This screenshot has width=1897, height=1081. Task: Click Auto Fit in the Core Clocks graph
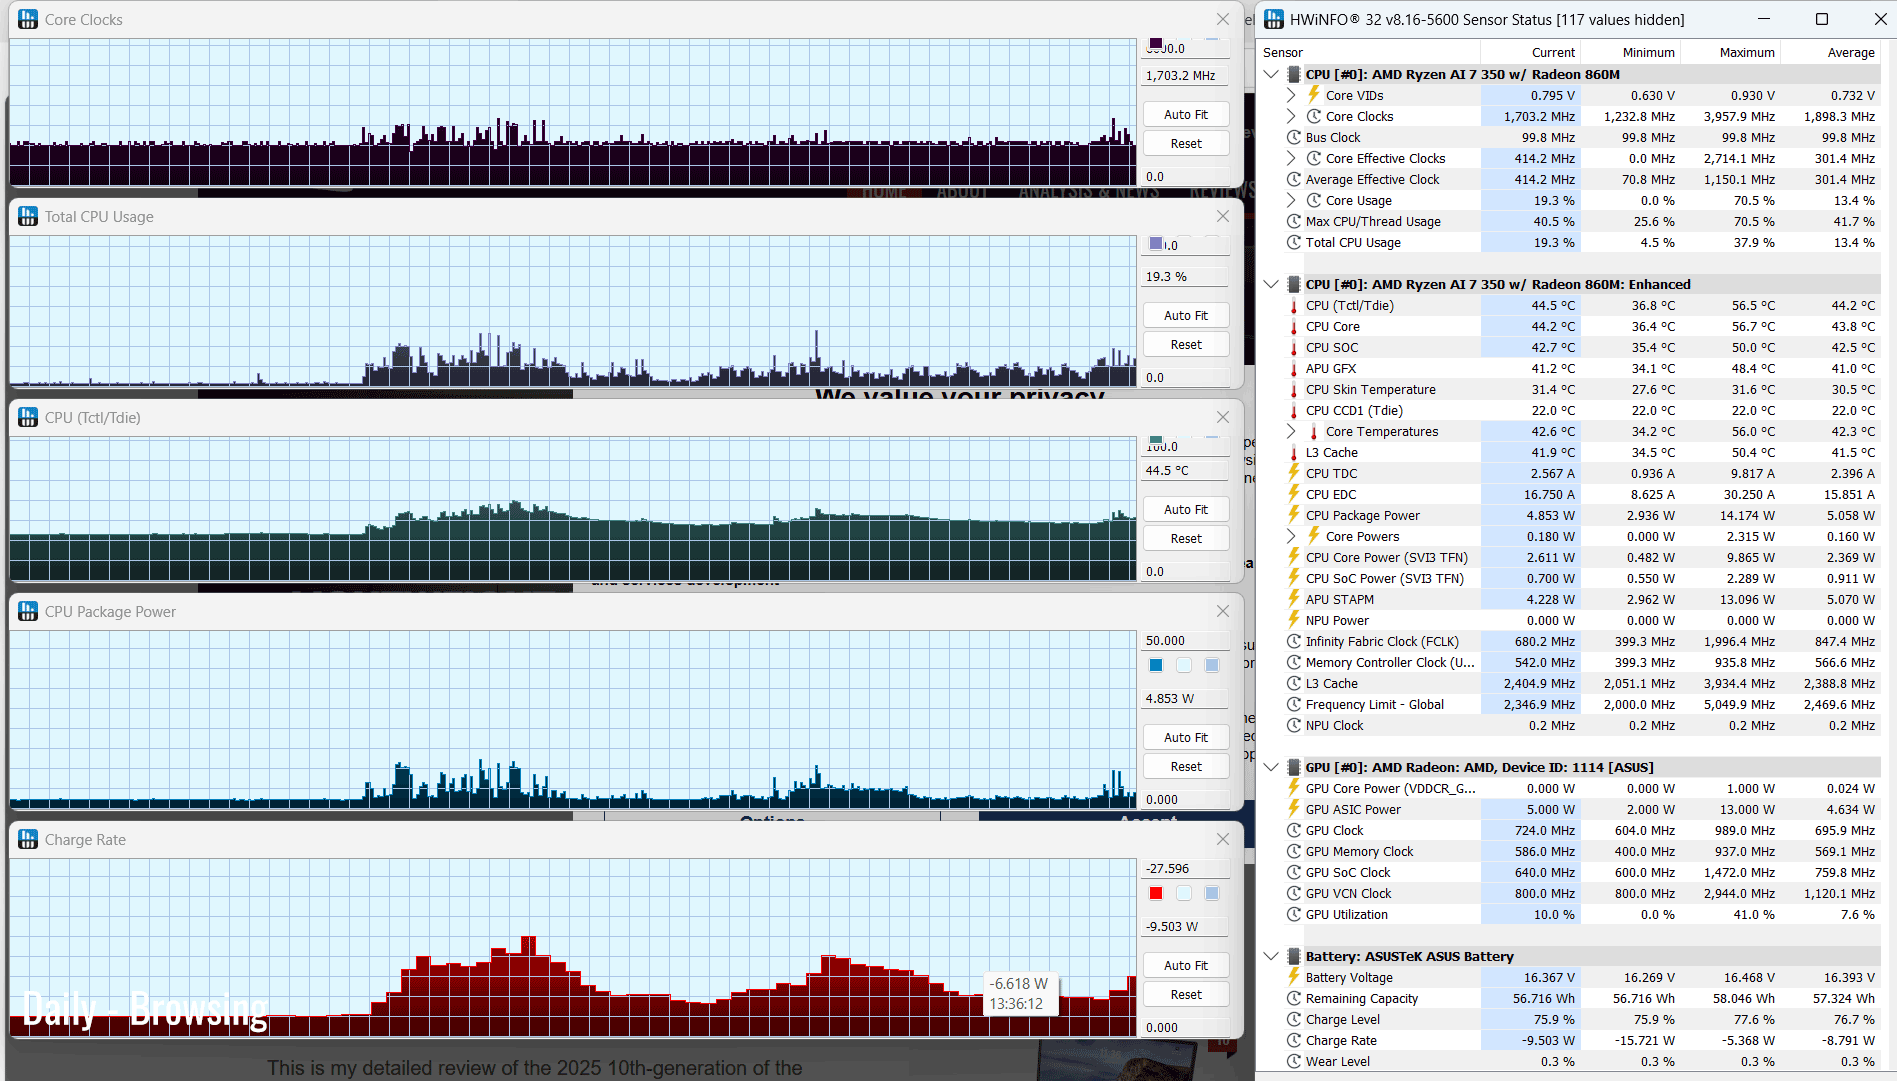pos(1186,114)
